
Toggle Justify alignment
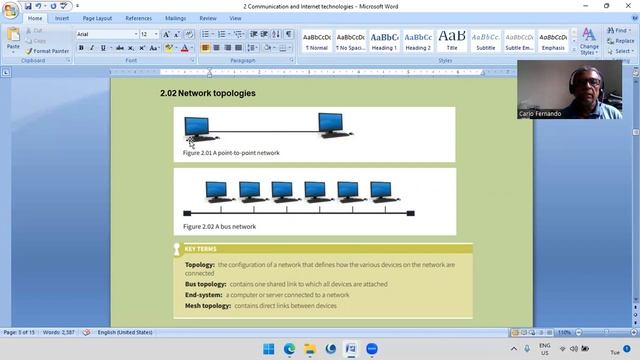(x=238, y=48)
